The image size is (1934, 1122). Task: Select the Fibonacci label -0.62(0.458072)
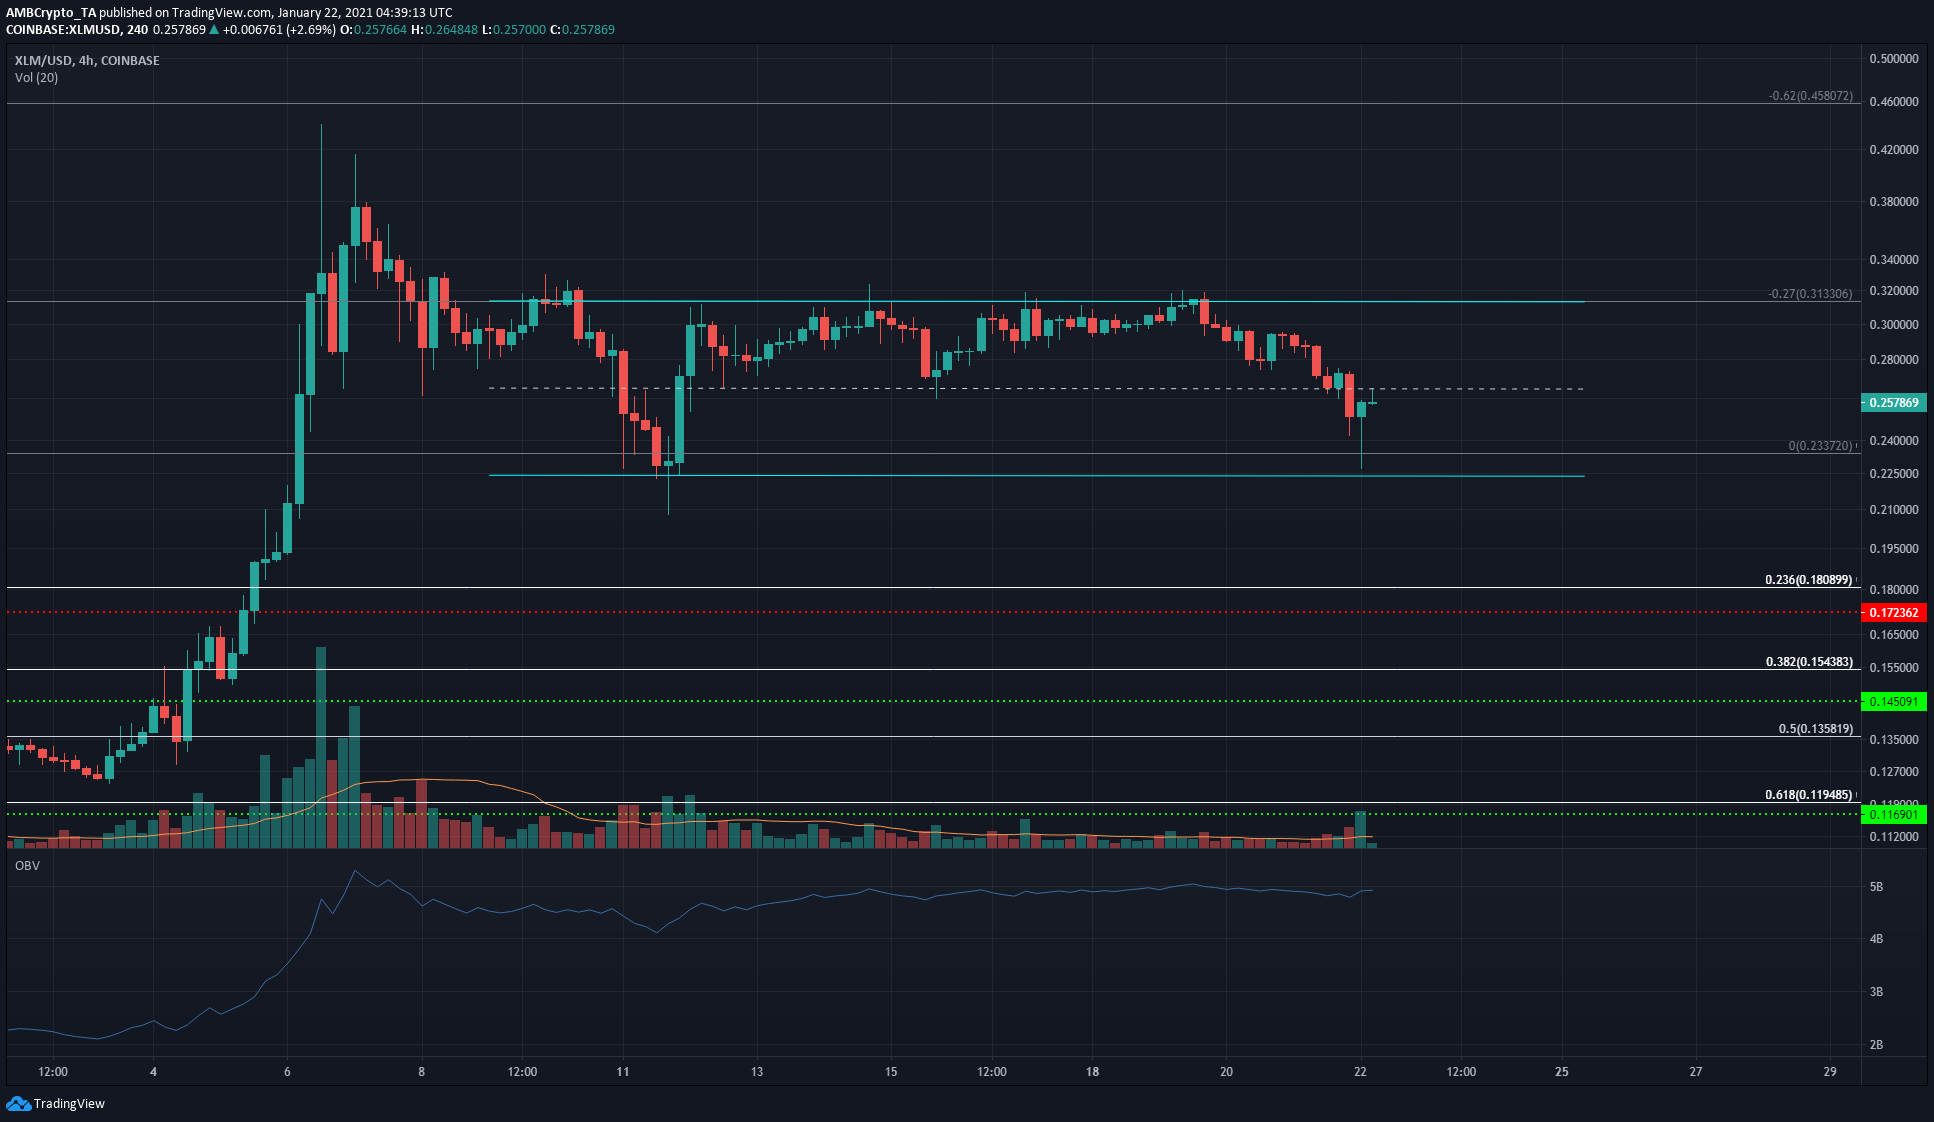pos(1810,96)
